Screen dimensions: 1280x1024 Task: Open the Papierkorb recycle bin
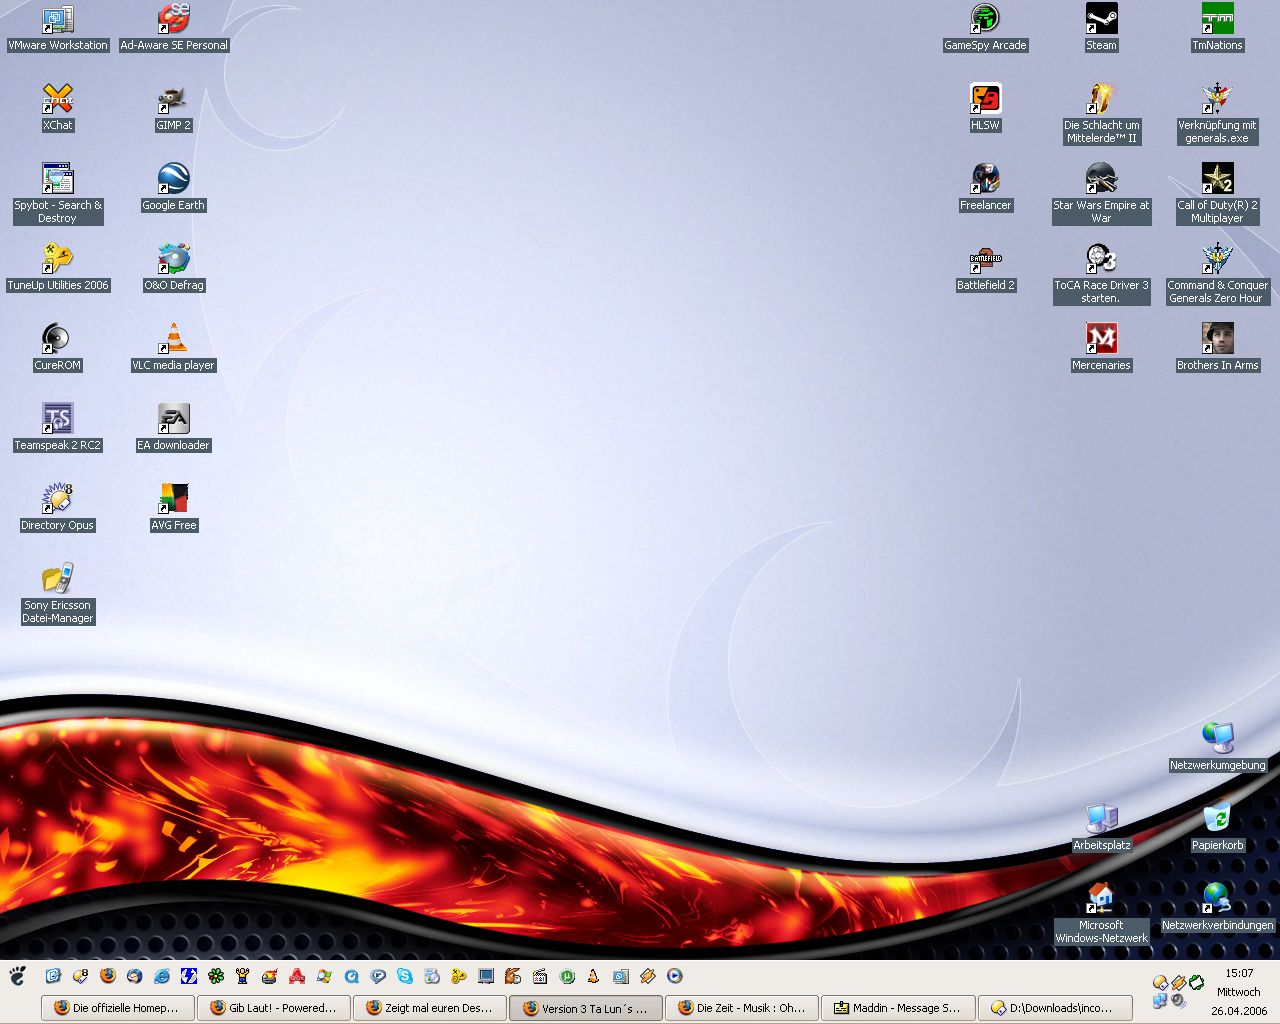[1217, 820]
